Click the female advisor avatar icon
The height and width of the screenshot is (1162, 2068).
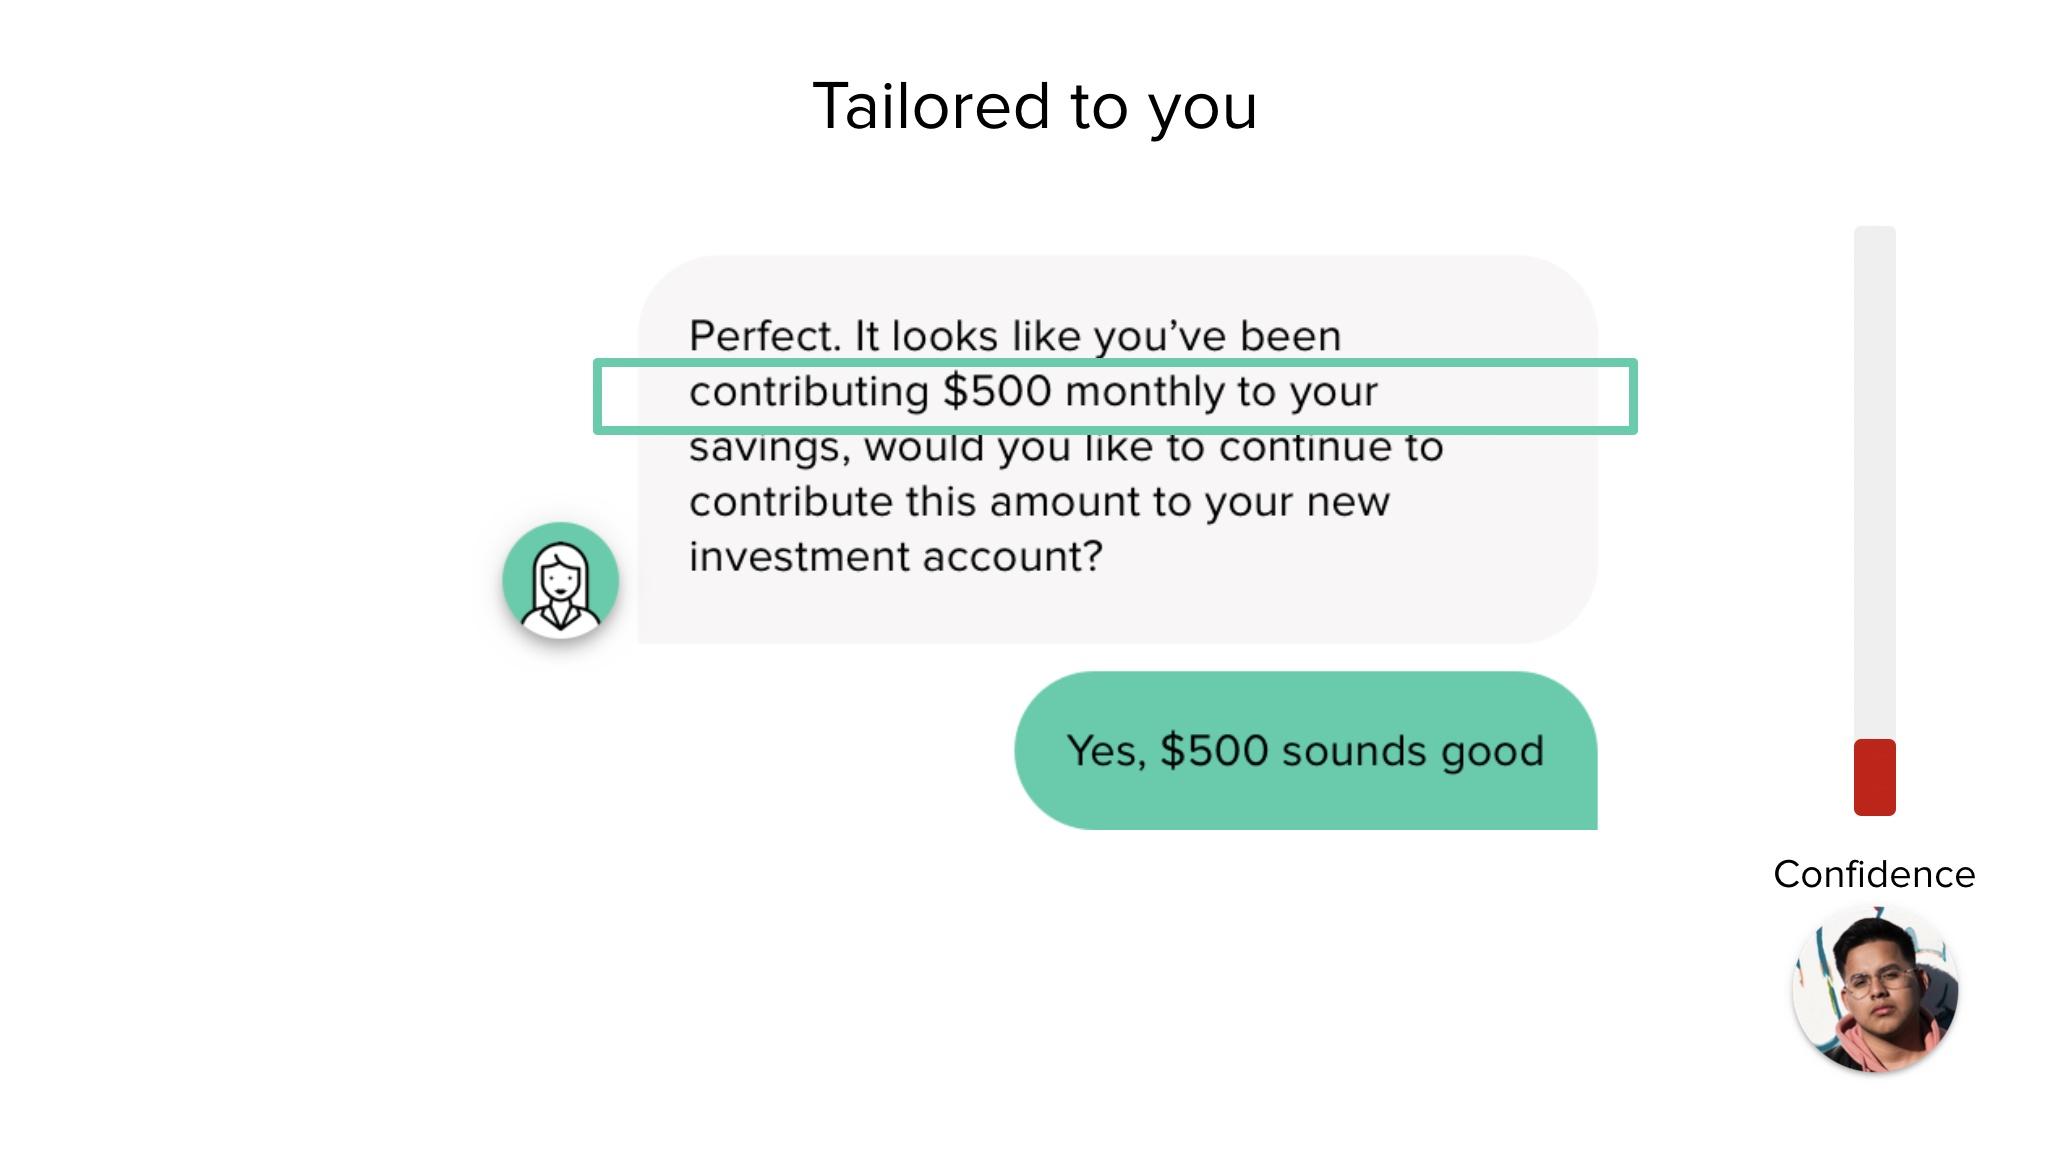pos(560,580)
